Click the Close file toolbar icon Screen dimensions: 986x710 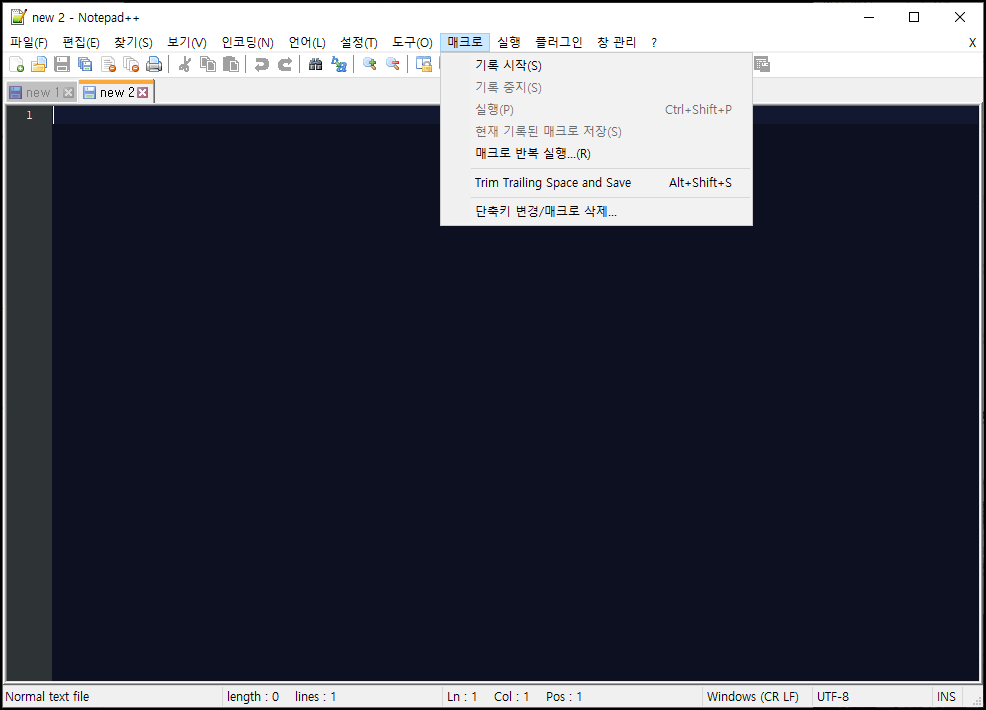[108, 64]
